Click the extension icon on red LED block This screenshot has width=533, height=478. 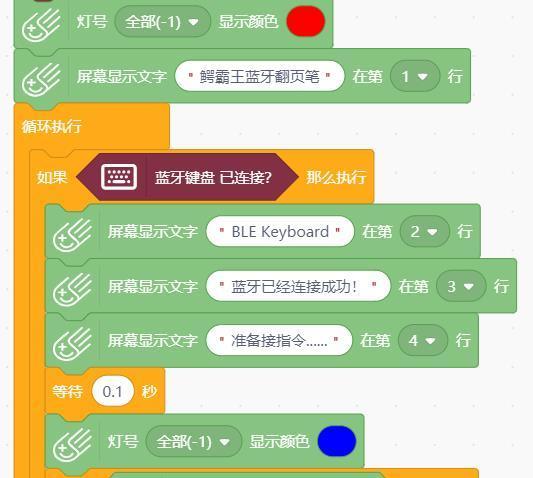point(41,24)
